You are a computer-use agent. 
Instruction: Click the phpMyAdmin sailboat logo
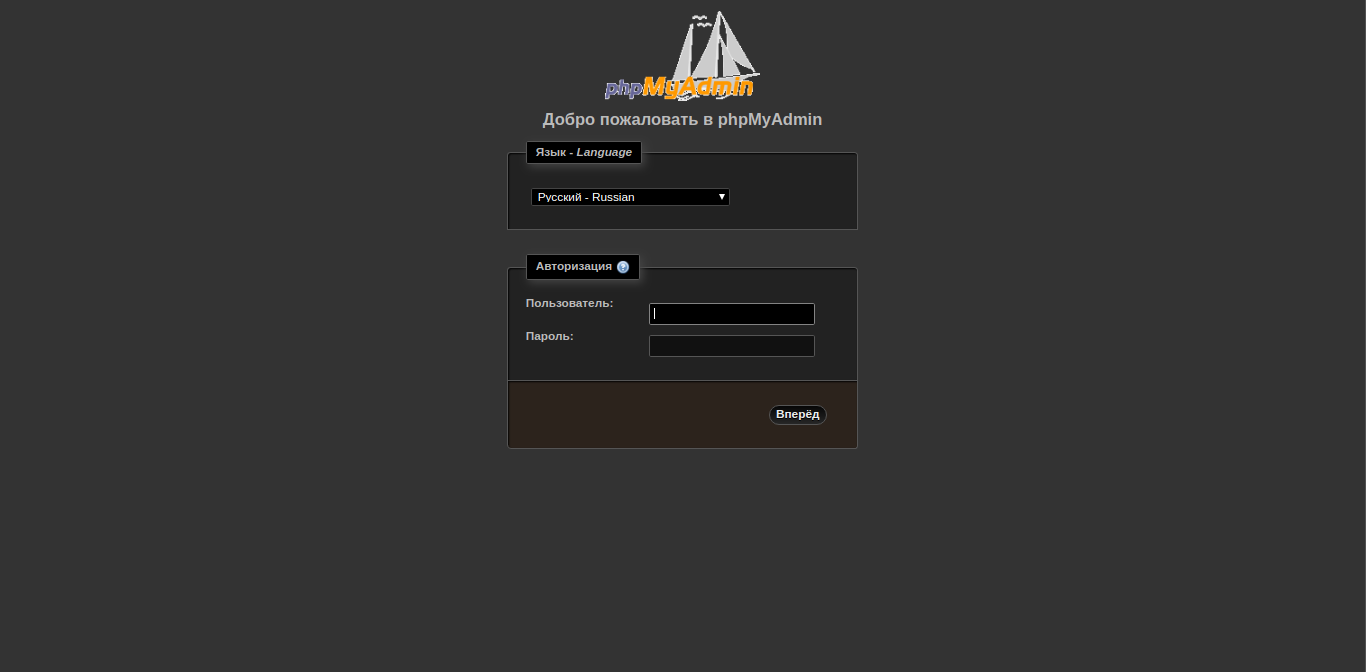682,56
